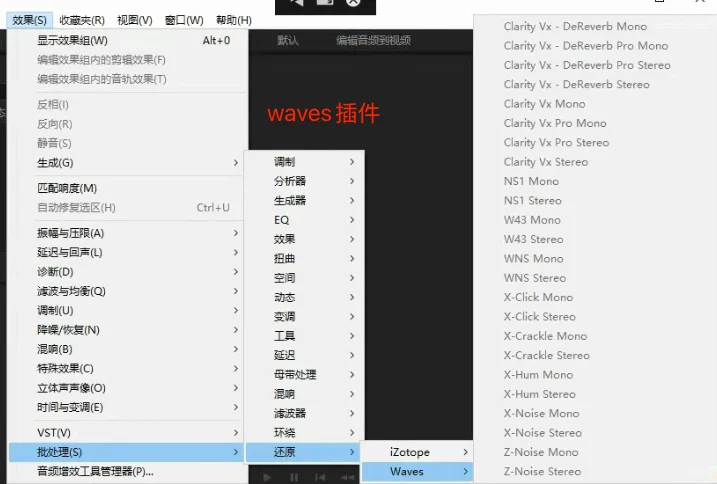This screenshot has width=717, height=484.
Task: Expand 延迟与回声(L) submenu
Action: [x=128, y=252]
